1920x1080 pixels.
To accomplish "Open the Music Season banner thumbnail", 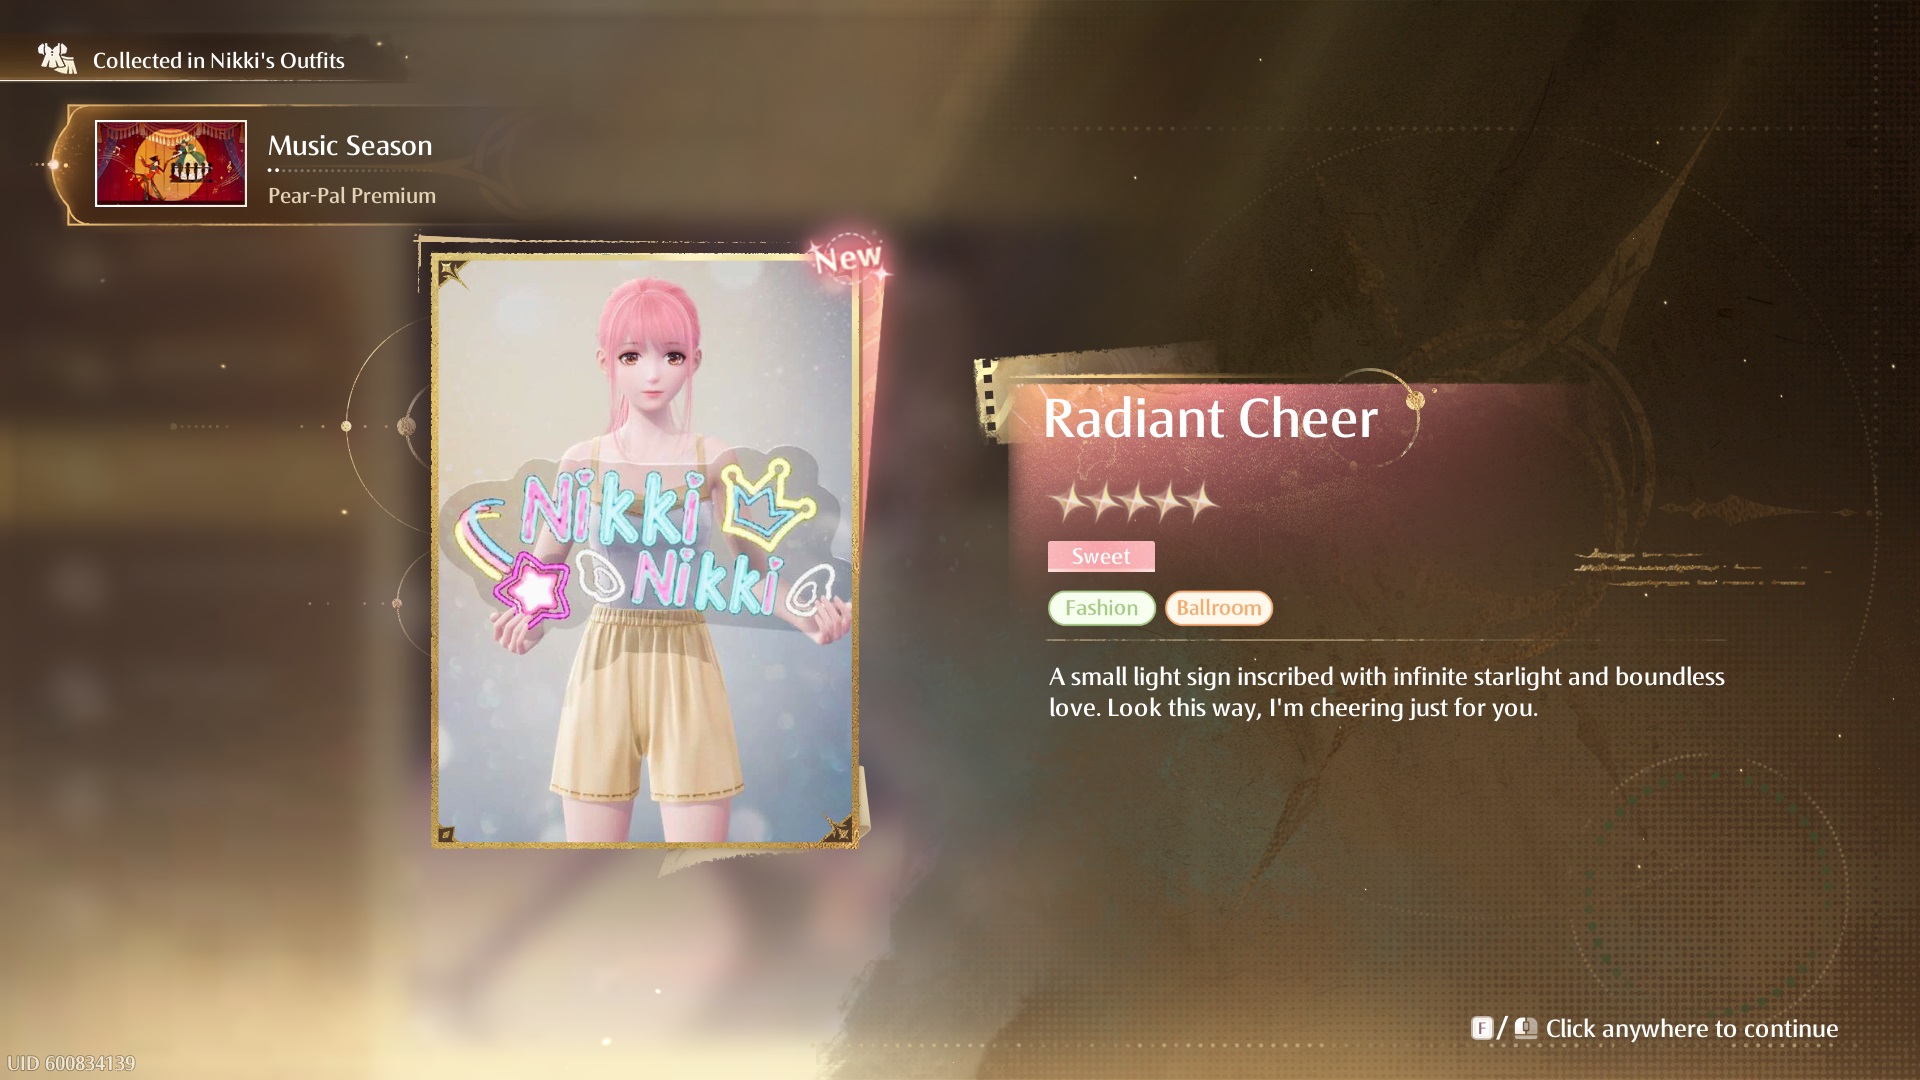I will pyautogui.click(x=171, y=164).
